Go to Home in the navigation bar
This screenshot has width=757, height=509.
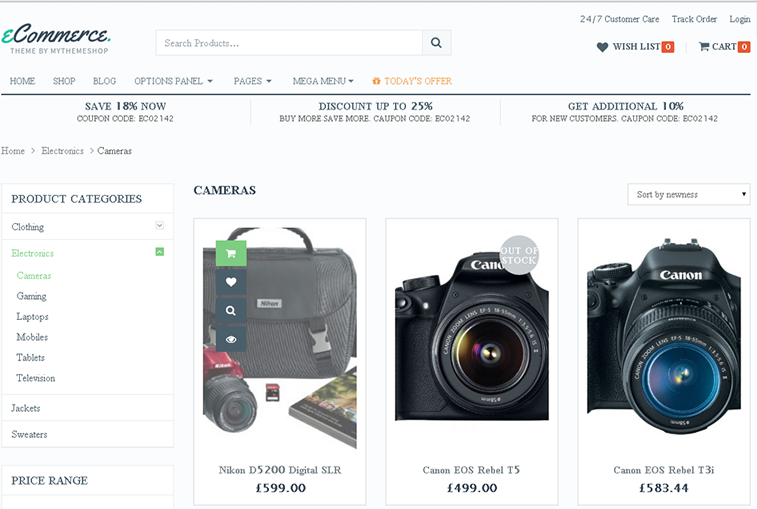pos(22,81)
